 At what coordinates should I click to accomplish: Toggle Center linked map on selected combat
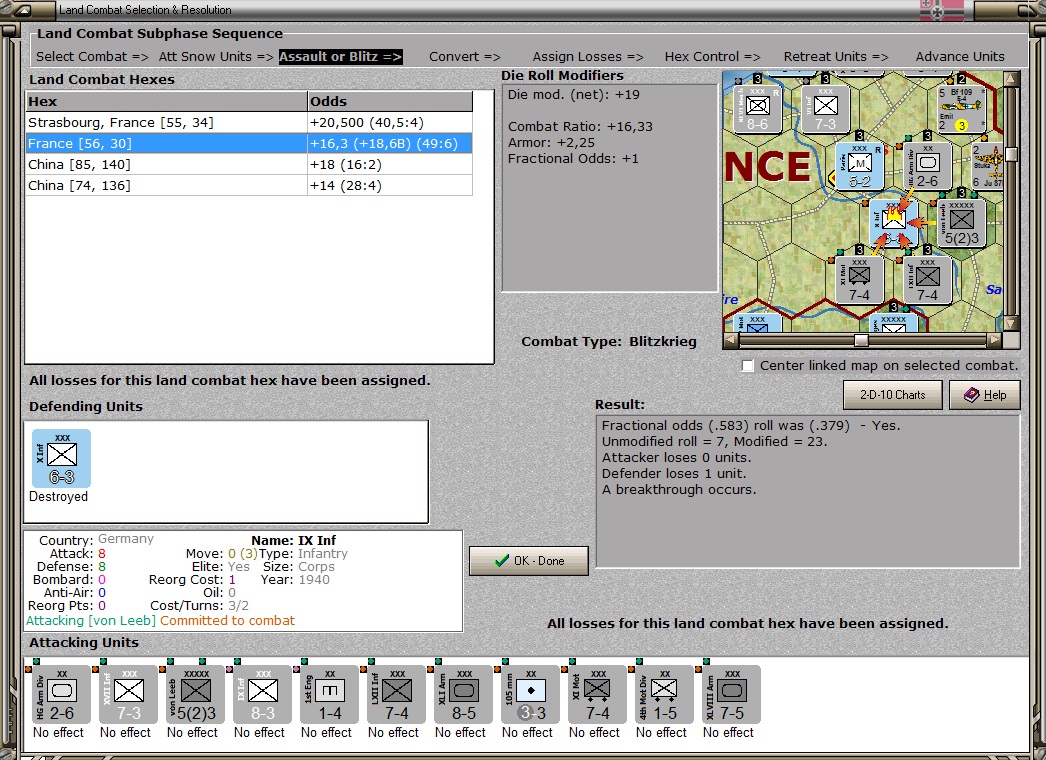748,366
